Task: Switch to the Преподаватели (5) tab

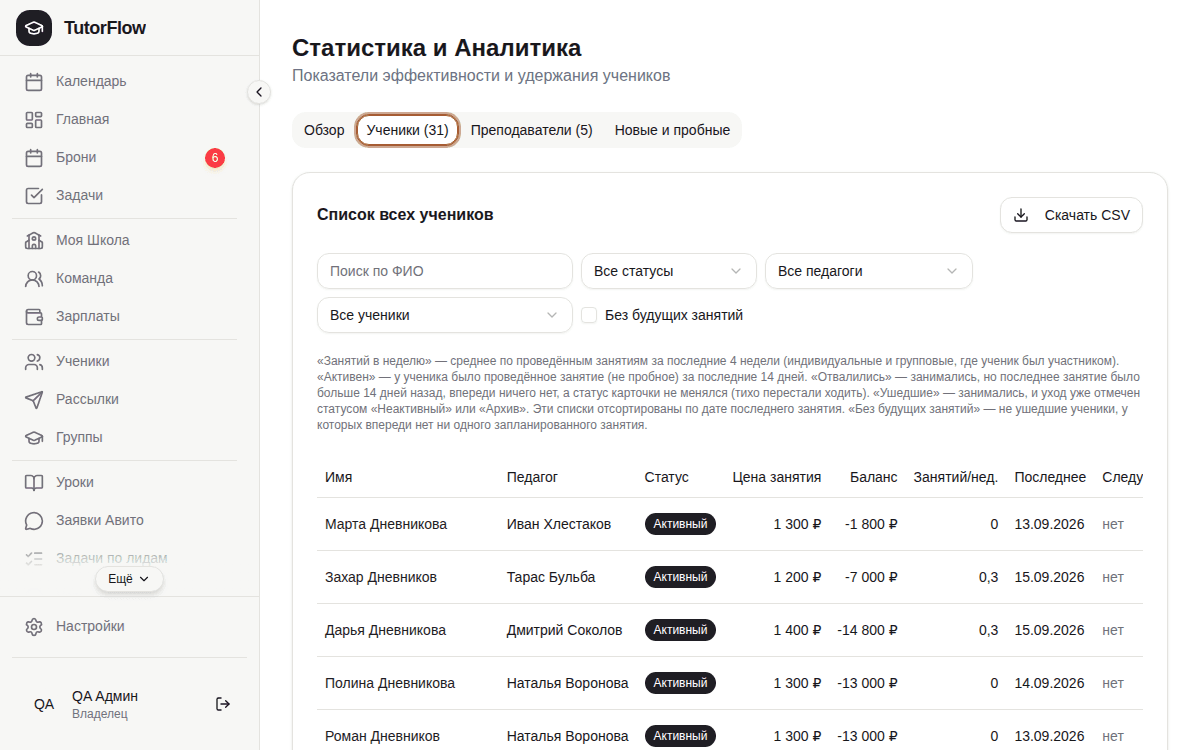Action: [x=532, y=130]
